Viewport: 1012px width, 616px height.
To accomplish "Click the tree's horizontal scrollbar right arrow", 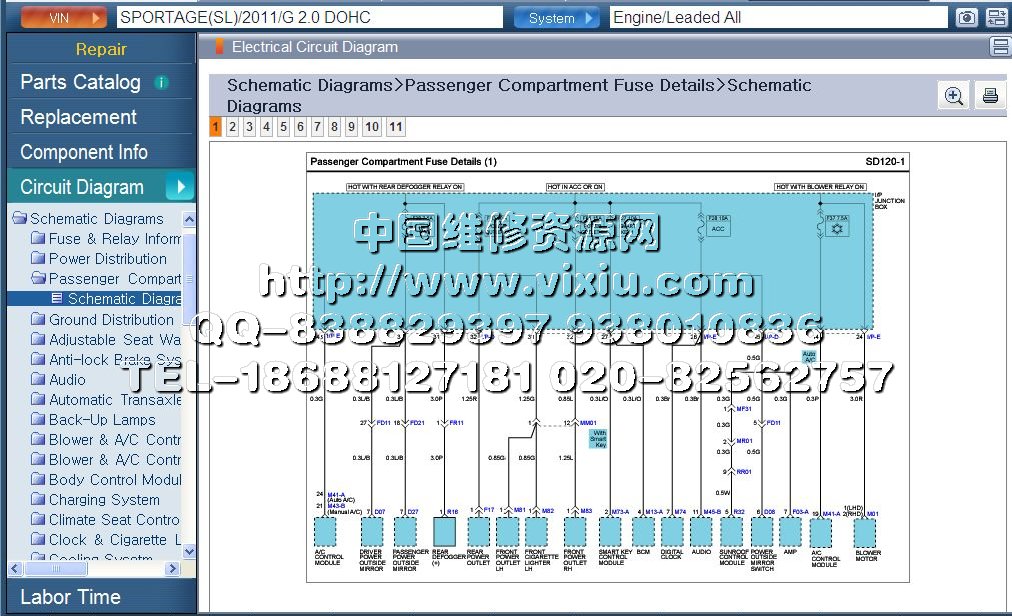I will (173, 568).
